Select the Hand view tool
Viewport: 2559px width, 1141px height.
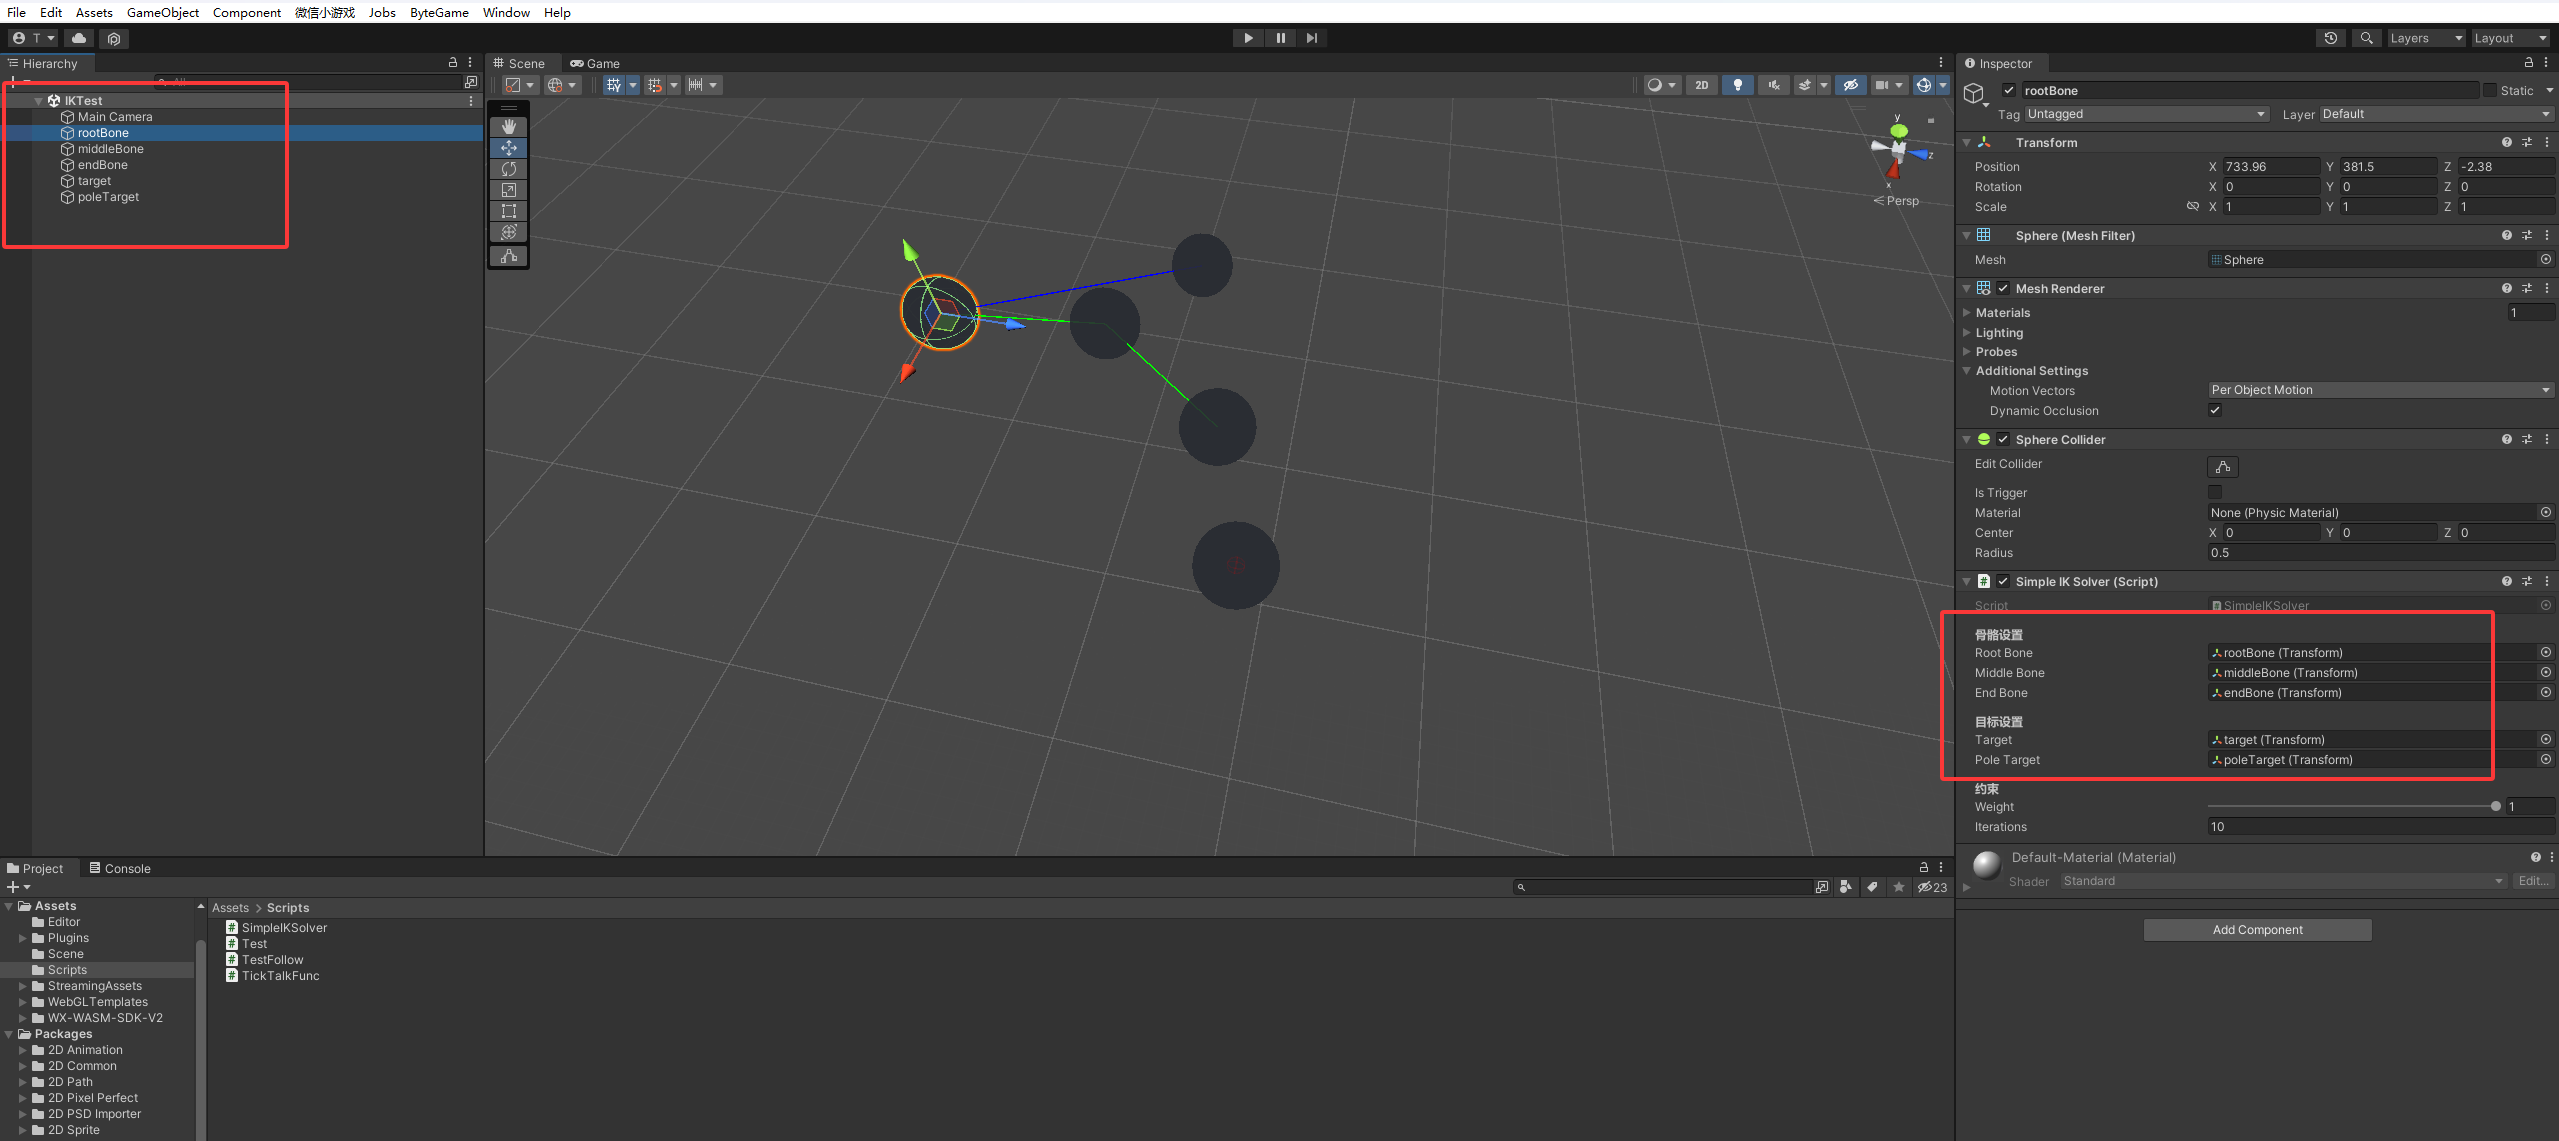pos(509,127)
